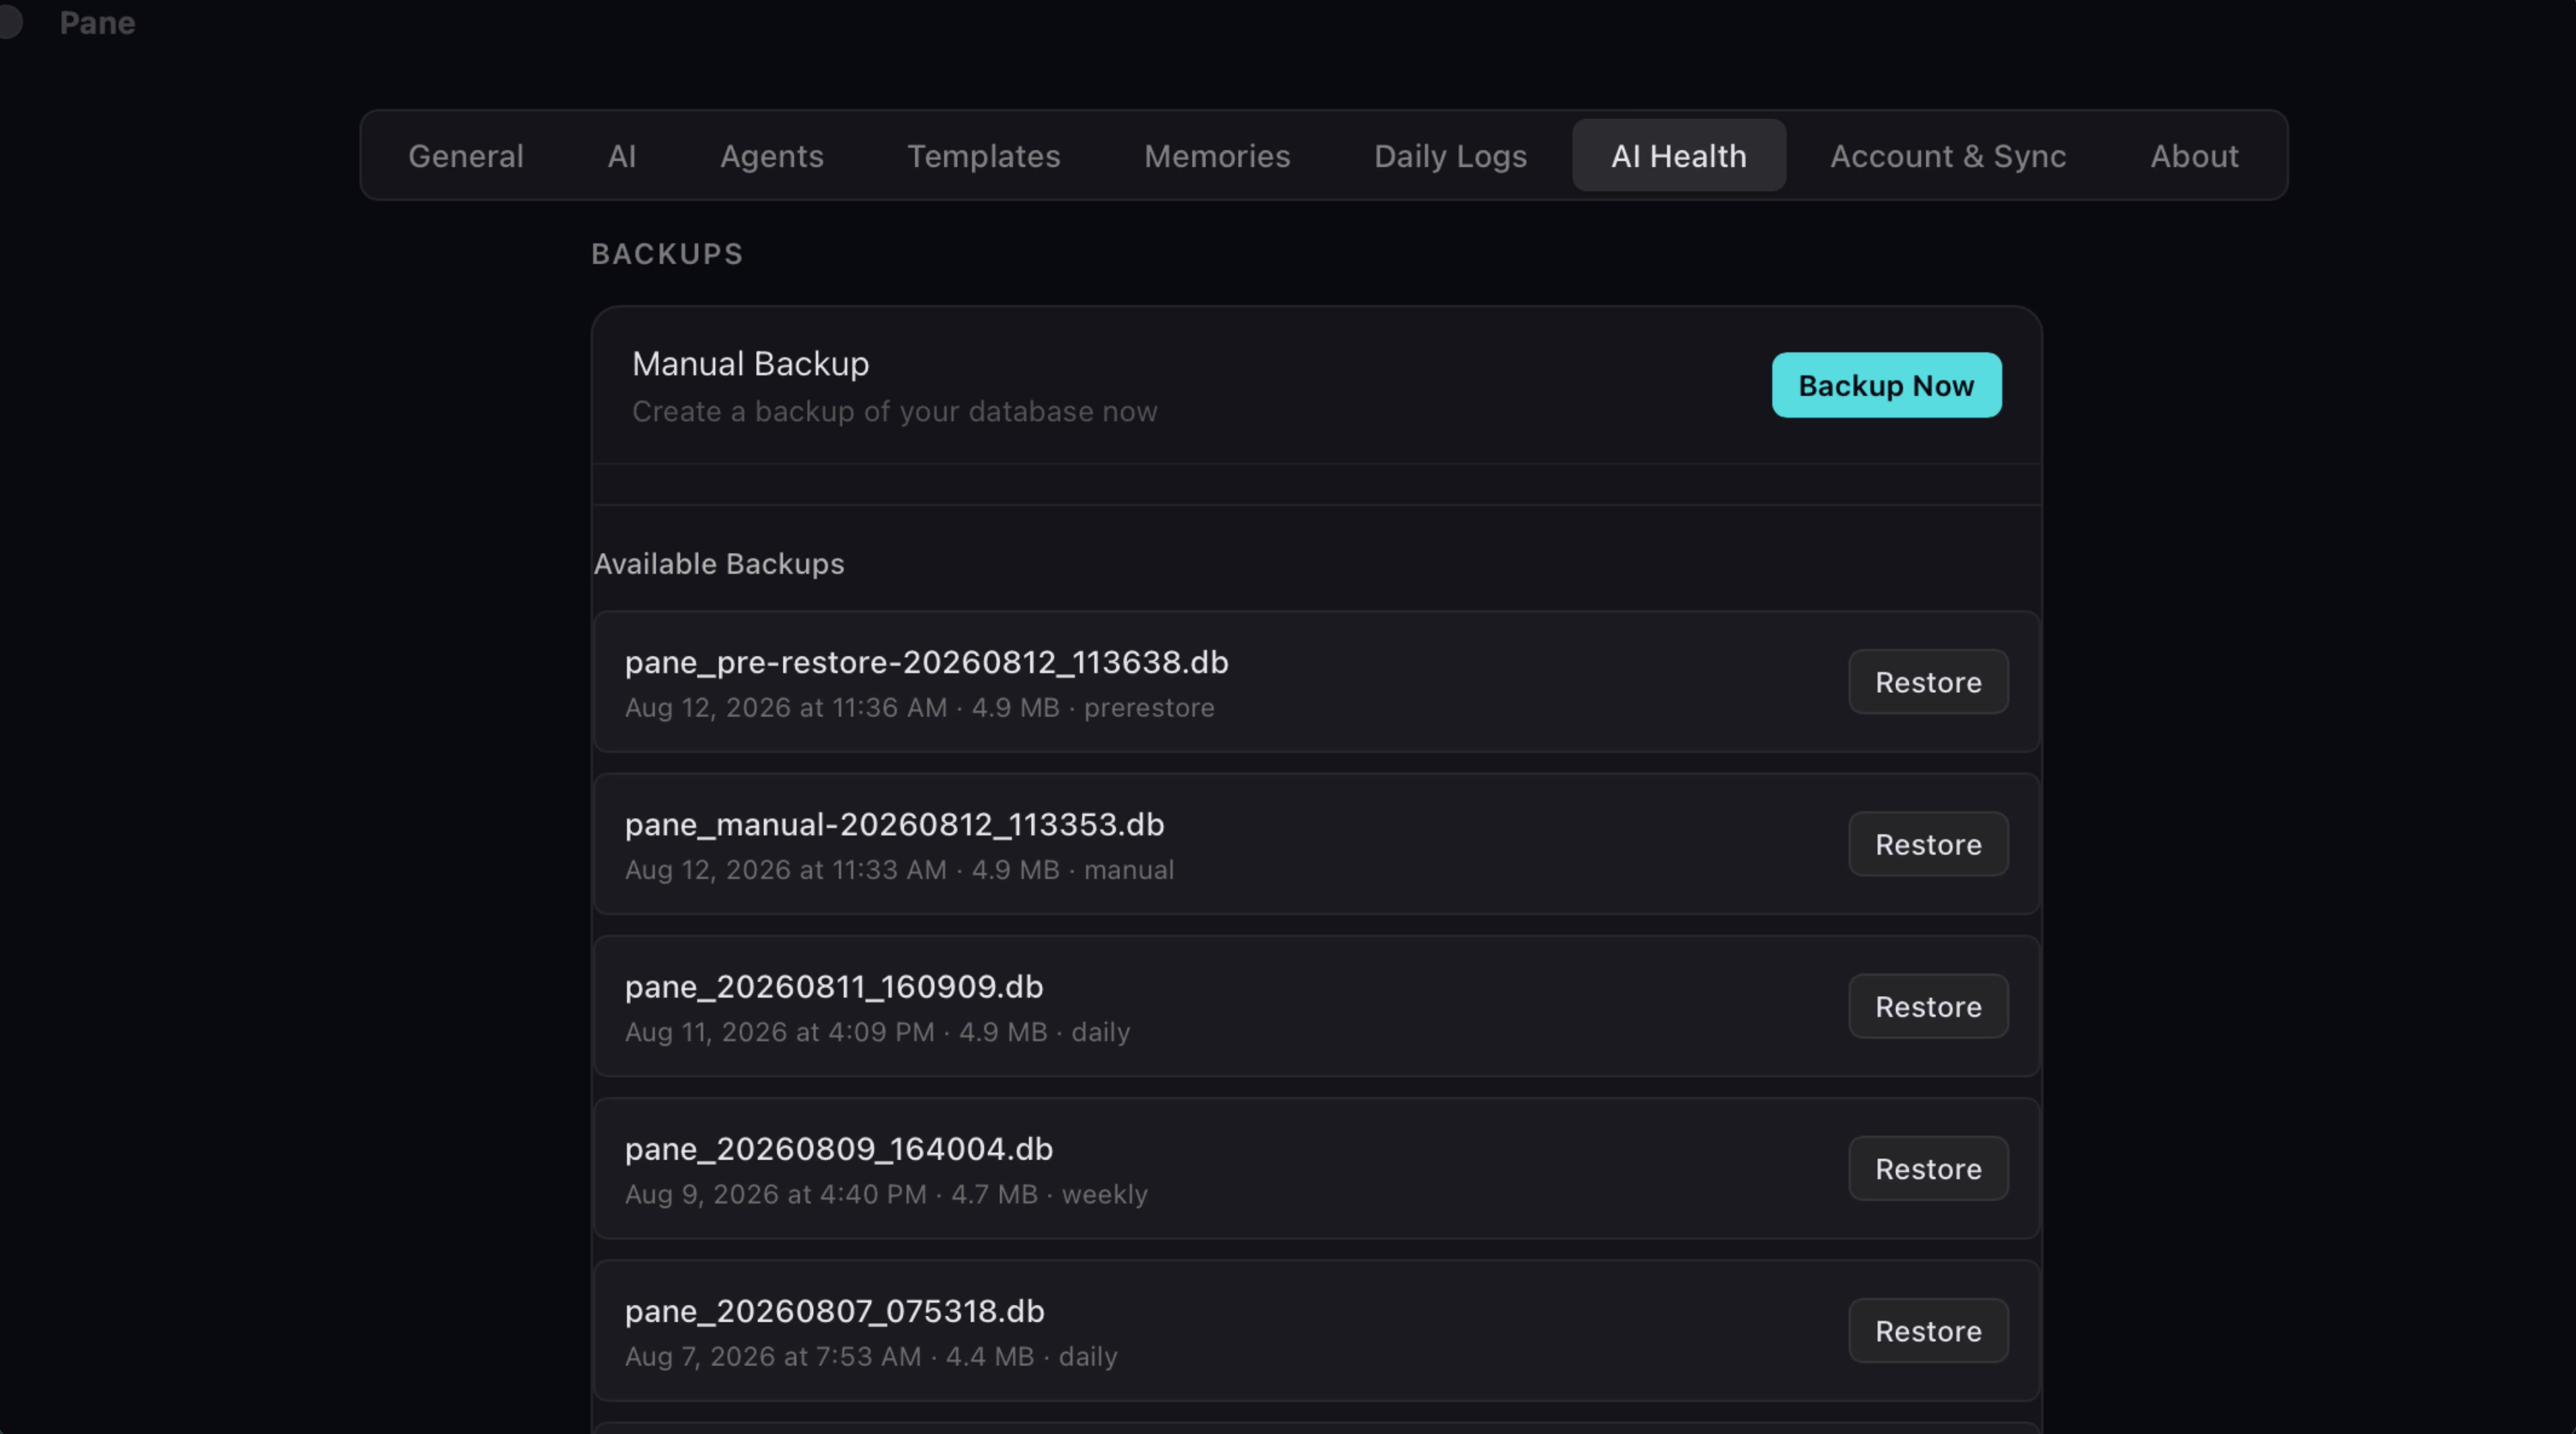Open the Daily Logs tab
Image resolution: width=2576 pixels, height=1434 pixels.
coord(1450,156)
